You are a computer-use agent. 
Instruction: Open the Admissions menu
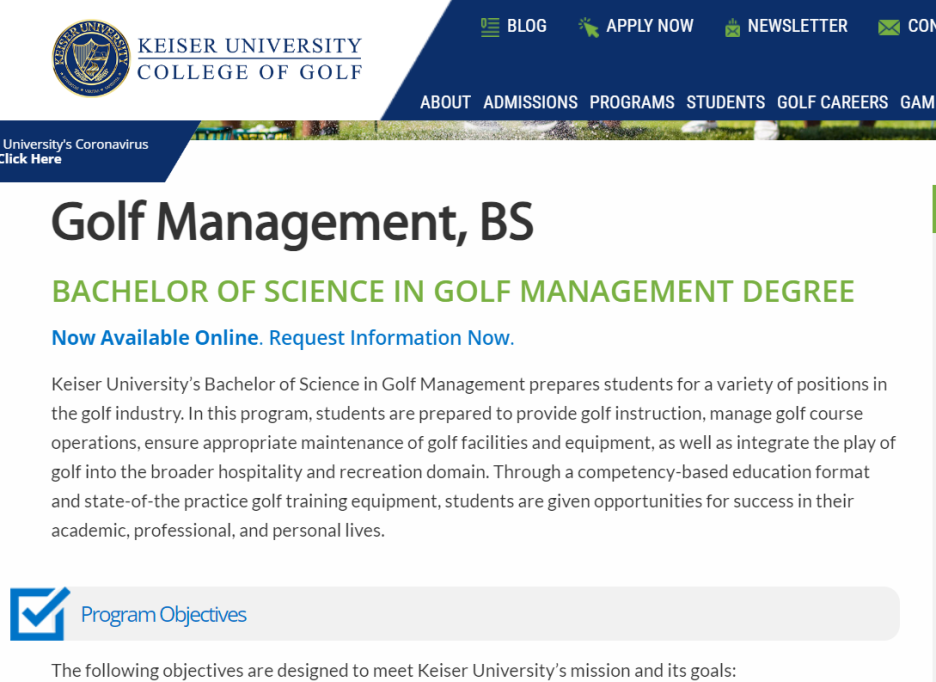click(530, 102)
